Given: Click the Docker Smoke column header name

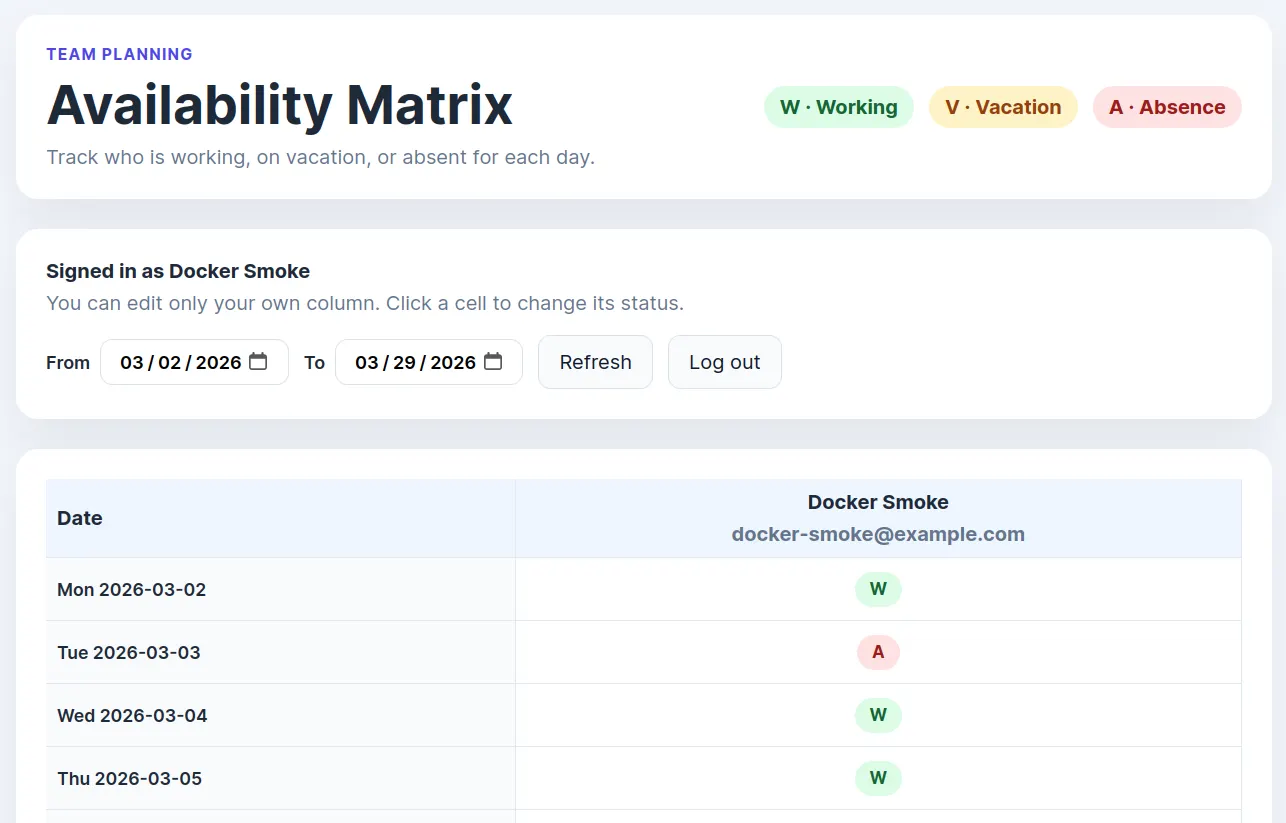Looking at the screenshot, I should point(878,502).
